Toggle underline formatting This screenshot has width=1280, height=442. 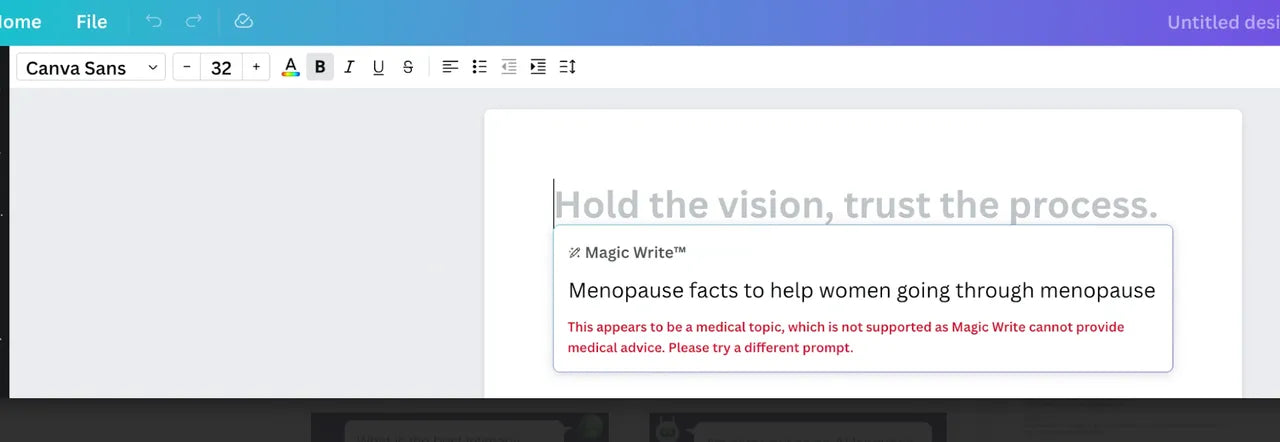tap(378, 67)
